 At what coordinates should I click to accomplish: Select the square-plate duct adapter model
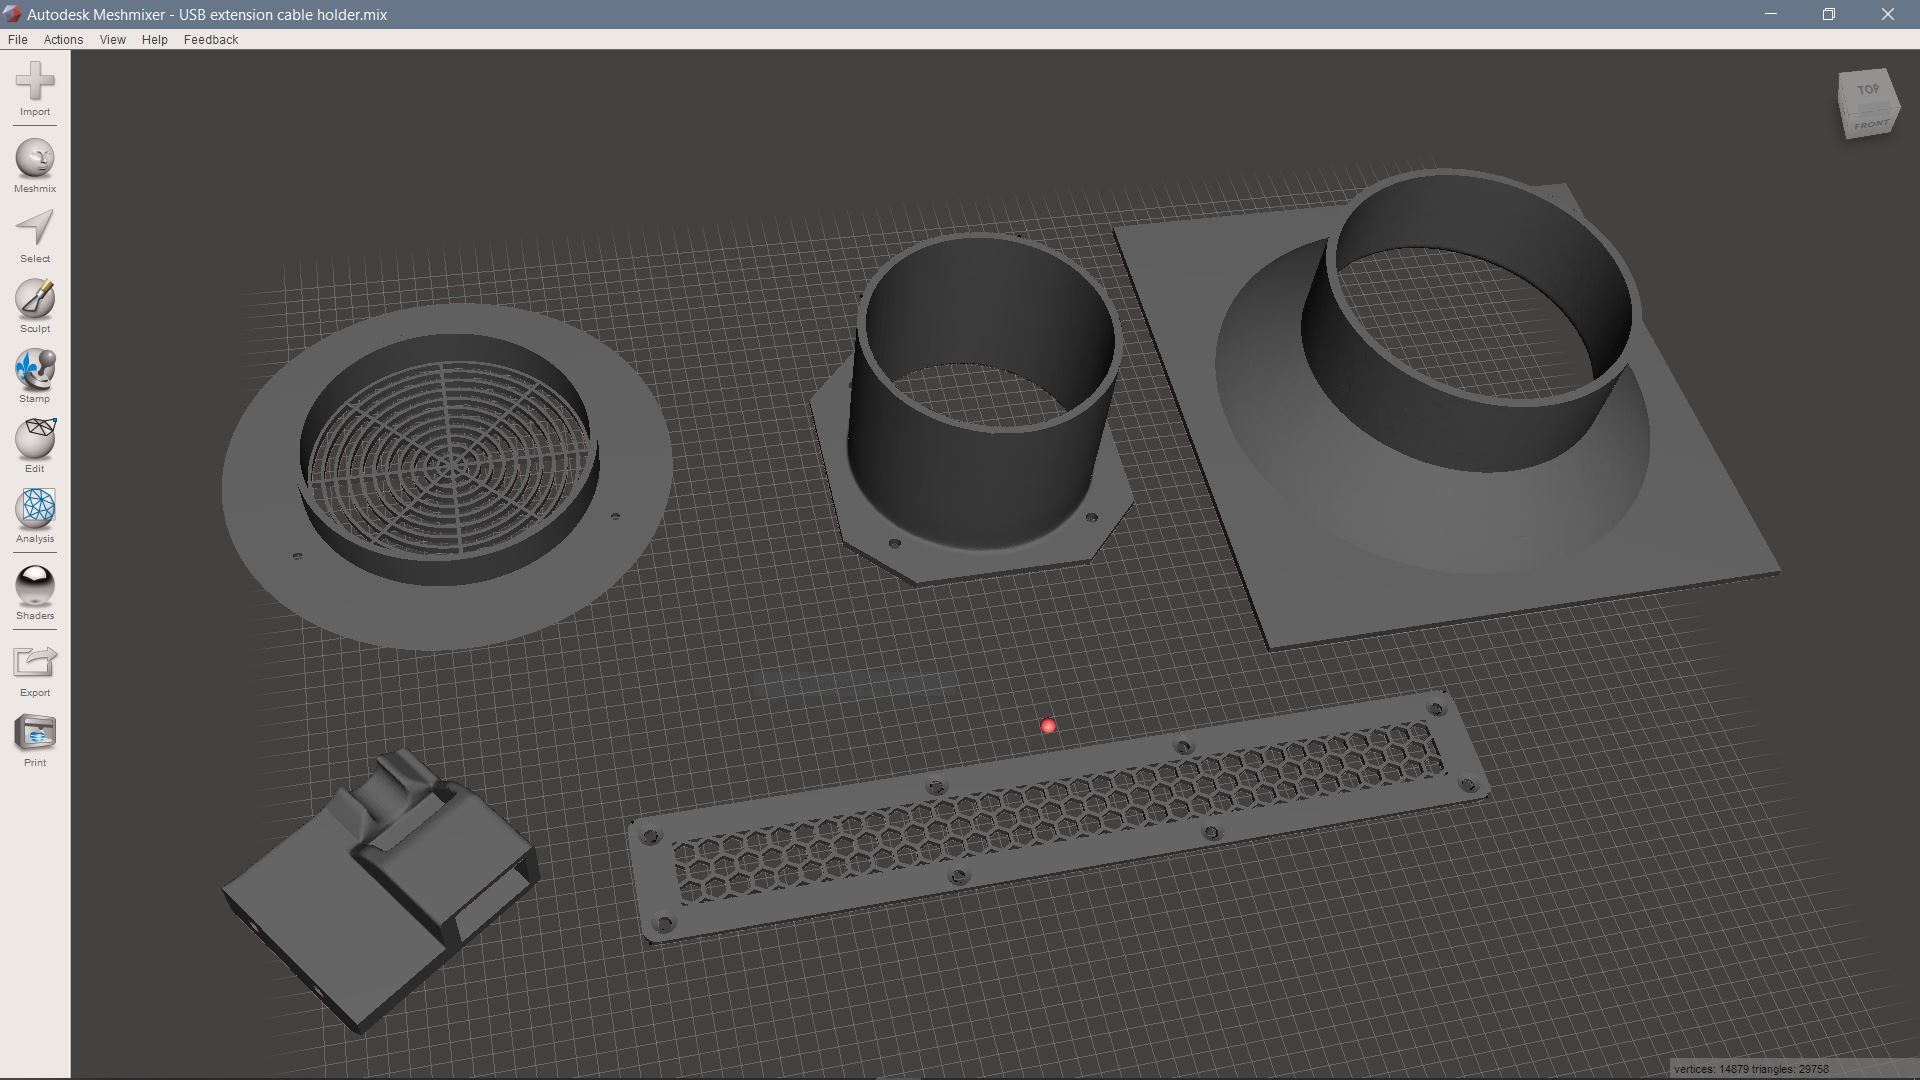click(1447, 409)
